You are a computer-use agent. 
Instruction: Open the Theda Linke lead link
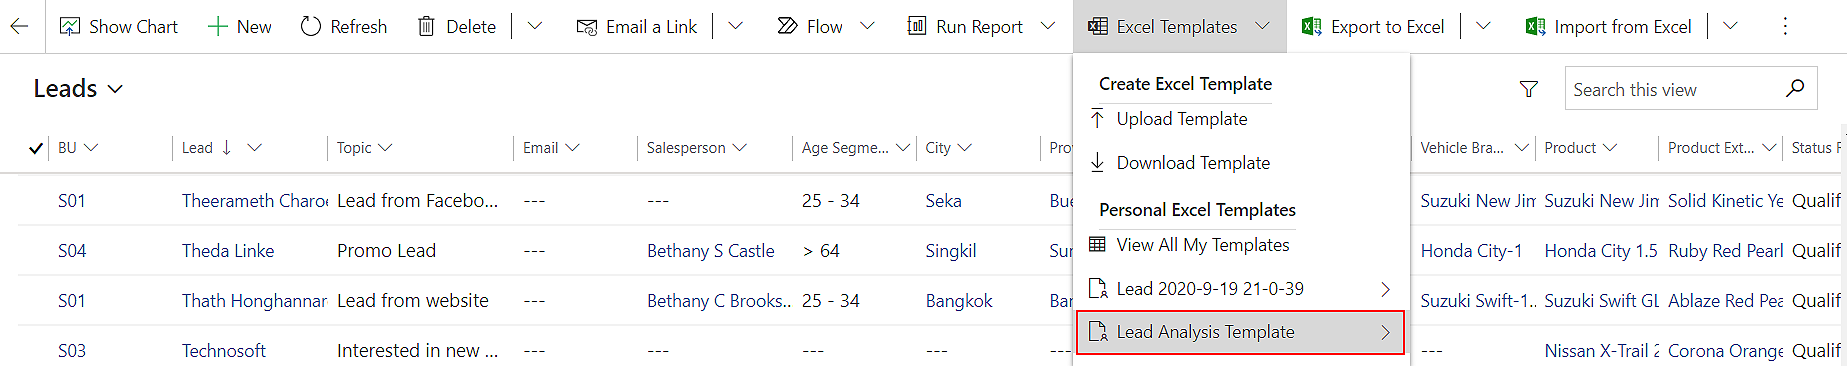pos(228,251)
